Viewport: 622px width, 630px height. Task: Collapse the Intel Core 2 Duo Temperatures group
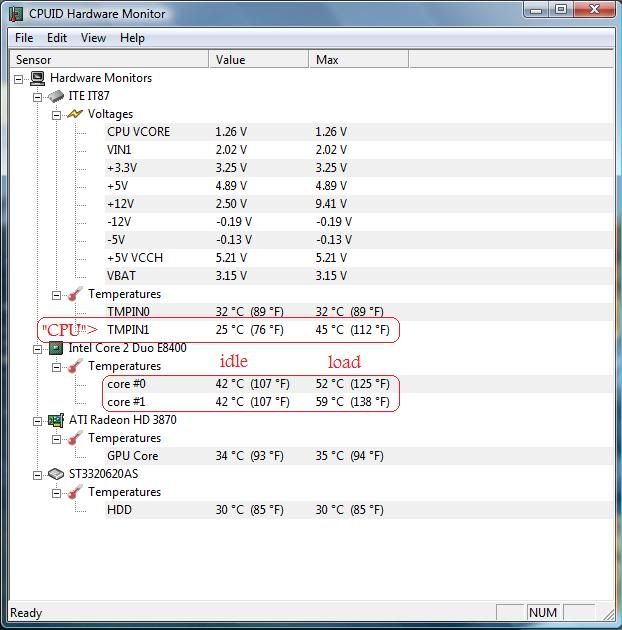coord(56,368)
